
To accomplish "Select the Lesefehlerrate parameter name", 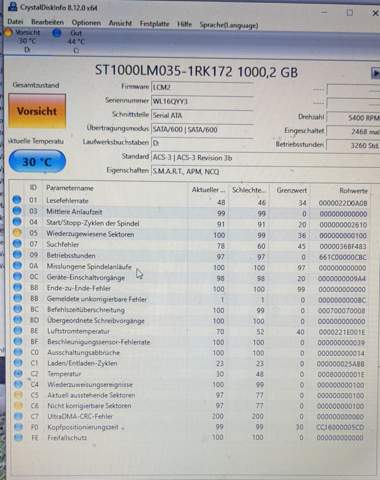I will coord(67,201).
